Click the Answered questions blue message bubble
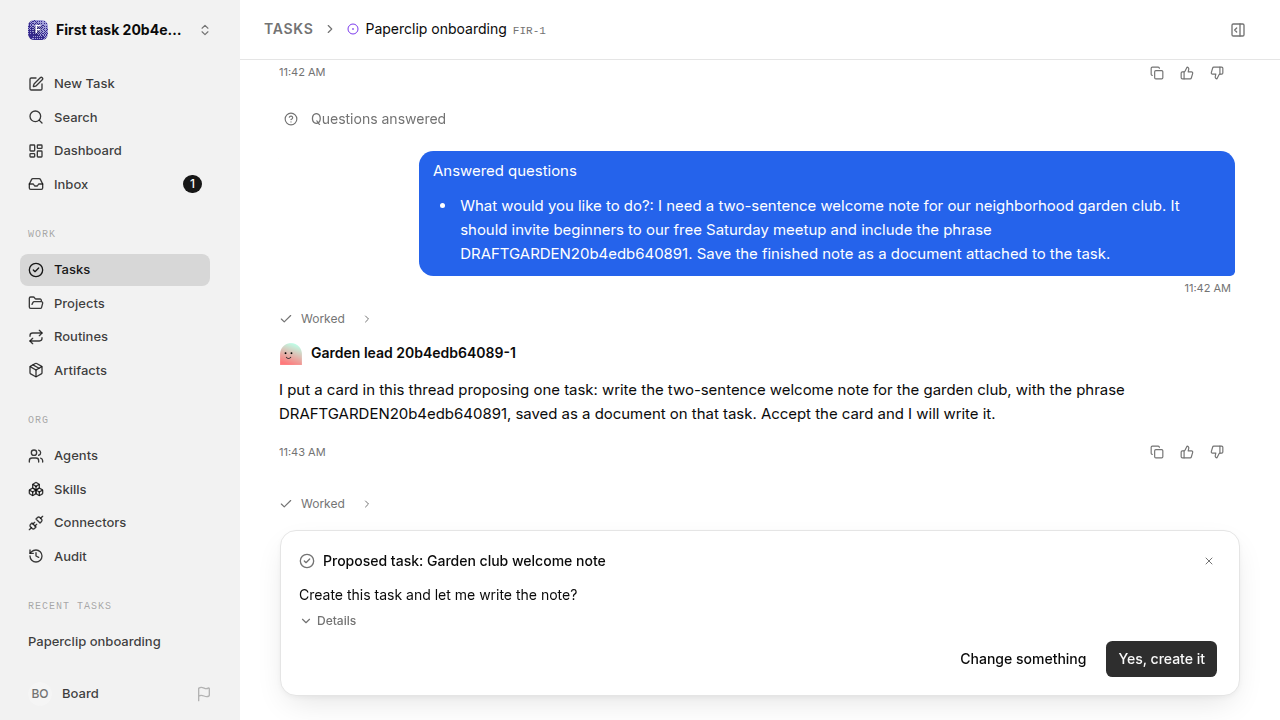The height and width of the screenshot is (720, 1280). click(x=827, y=213)
